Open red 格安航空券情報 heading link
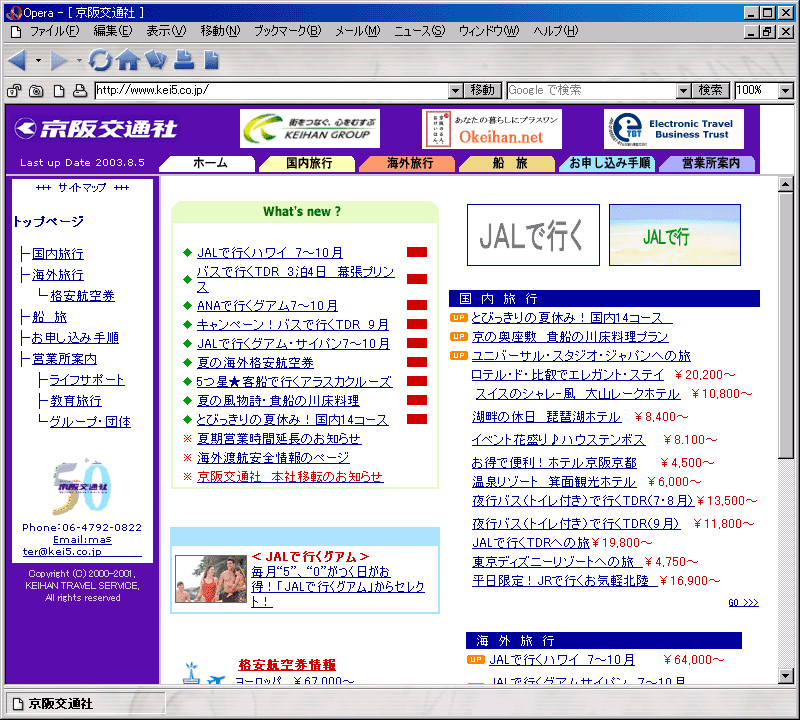The width and height of the screenshot is (800, 720). tap(287, 664)
